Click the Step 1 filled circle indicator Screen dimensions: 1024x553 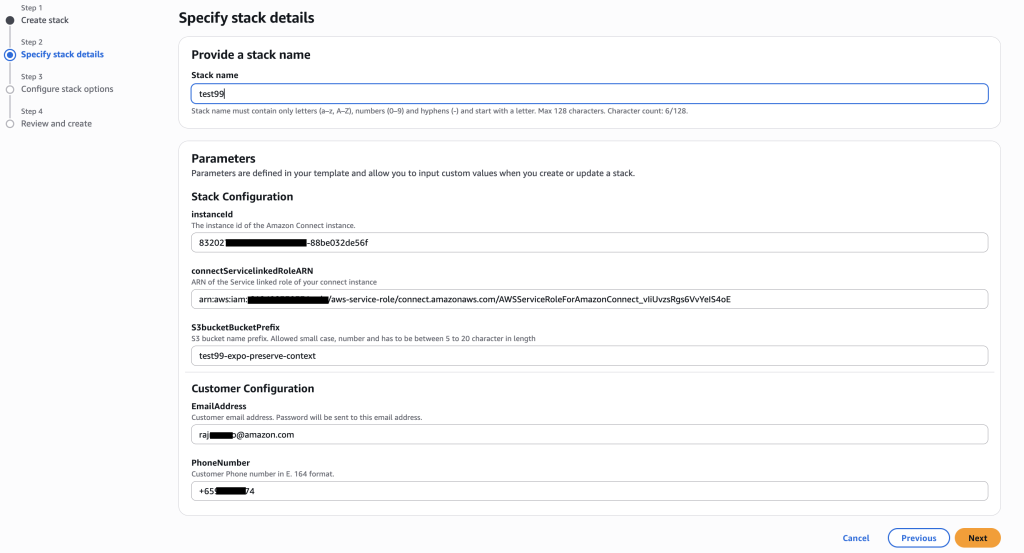tap(10, 20)
